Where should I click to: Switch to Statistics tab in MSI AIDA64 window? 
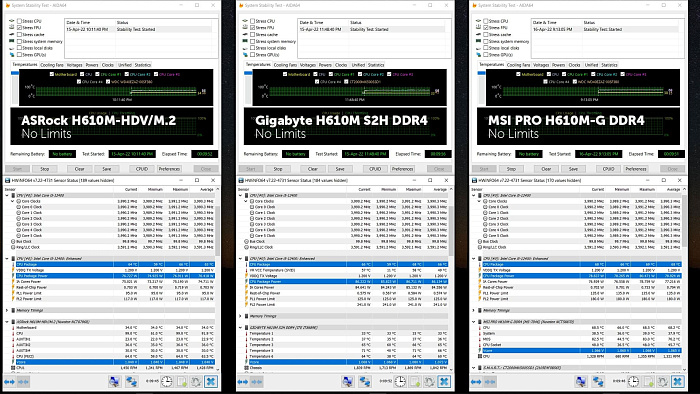tap(609, 65)
